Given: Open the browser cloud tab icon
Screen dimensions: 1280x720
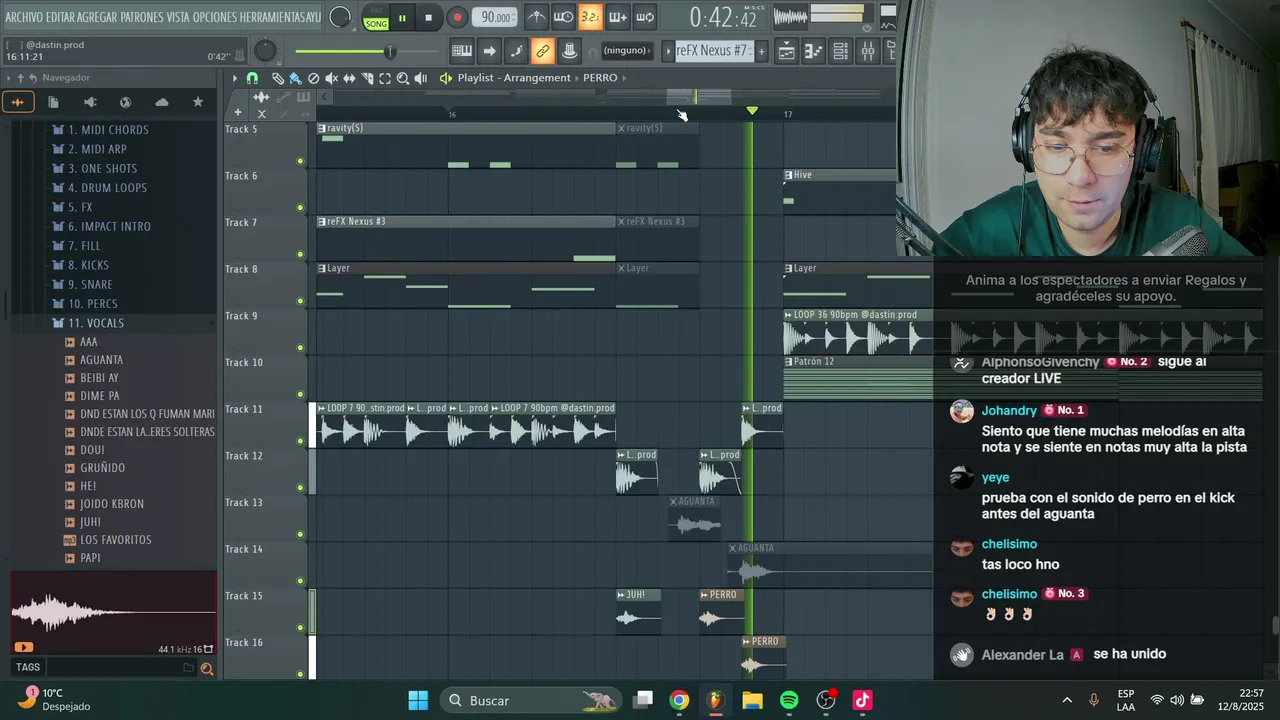Looking at the screenshot, I should (x=162, y=102).
